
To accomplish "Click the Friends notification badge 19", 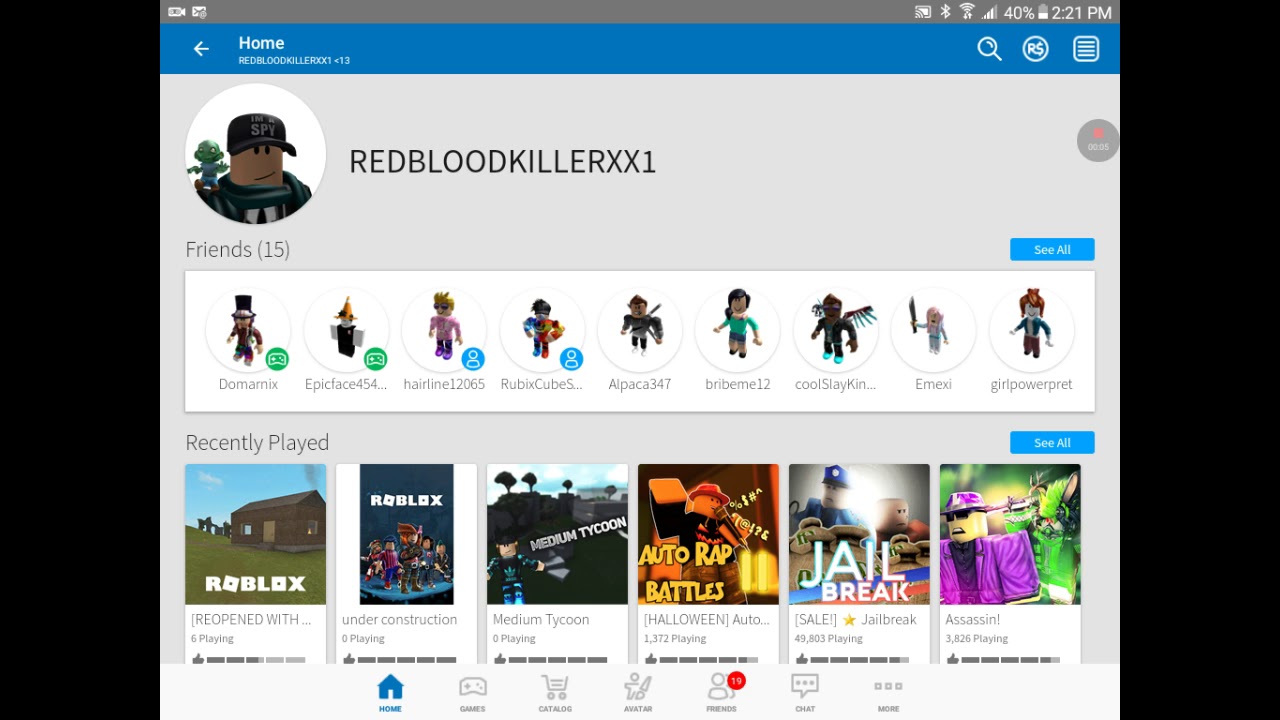I will pos(736,681).
